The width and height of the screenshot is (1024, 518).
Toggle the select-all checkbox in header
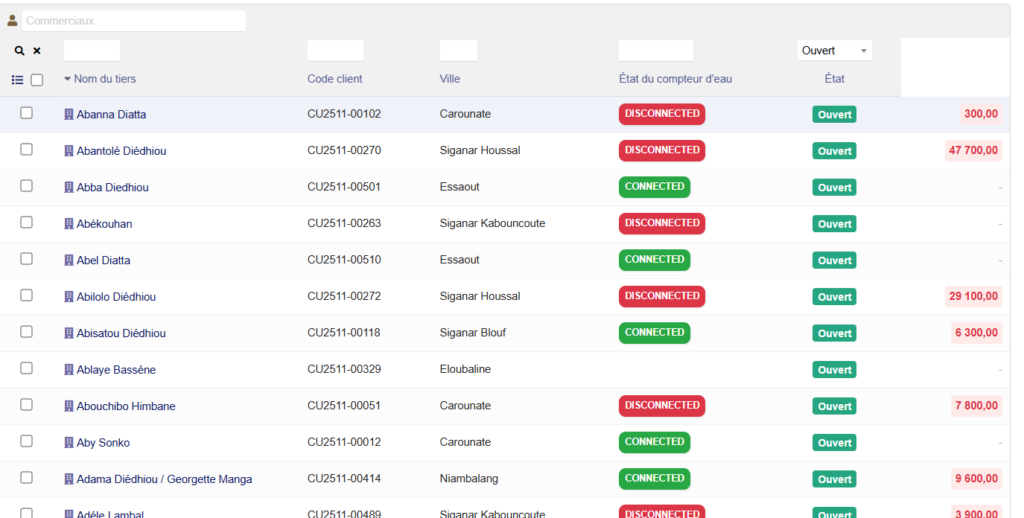coord(37,80)
